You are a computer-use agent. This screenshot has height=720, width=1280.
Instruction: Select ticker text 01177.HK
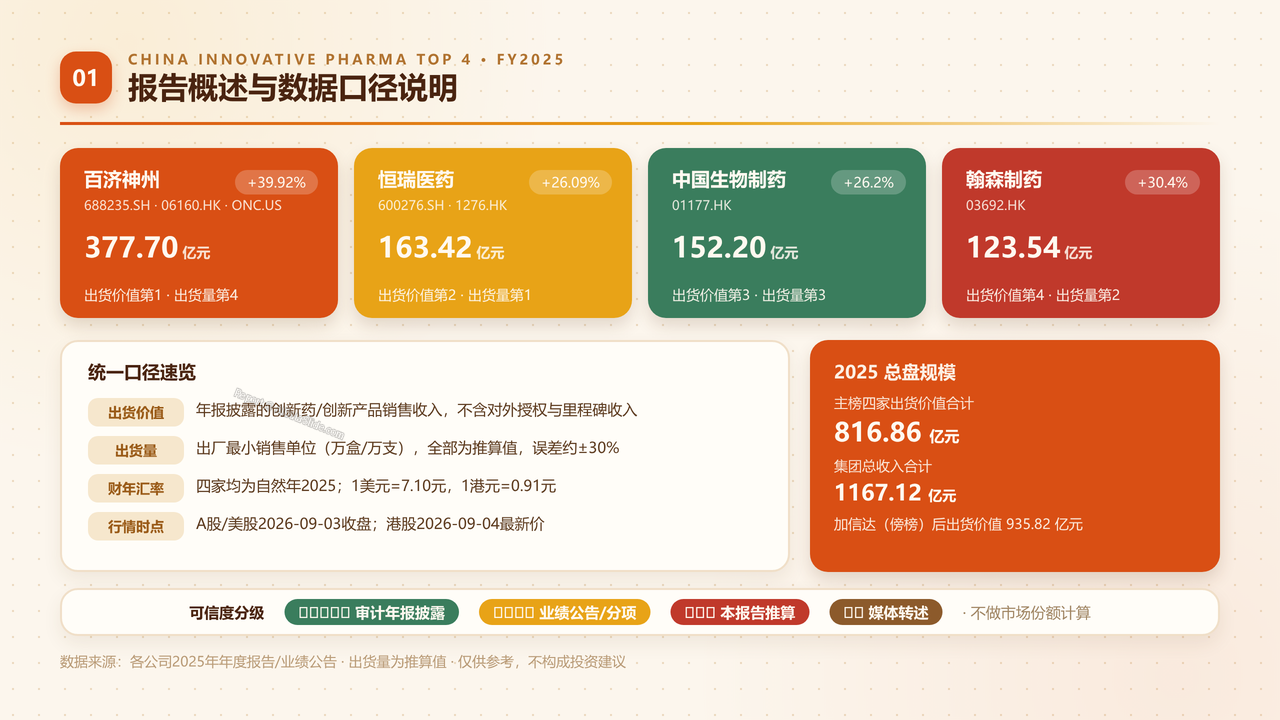702,205
